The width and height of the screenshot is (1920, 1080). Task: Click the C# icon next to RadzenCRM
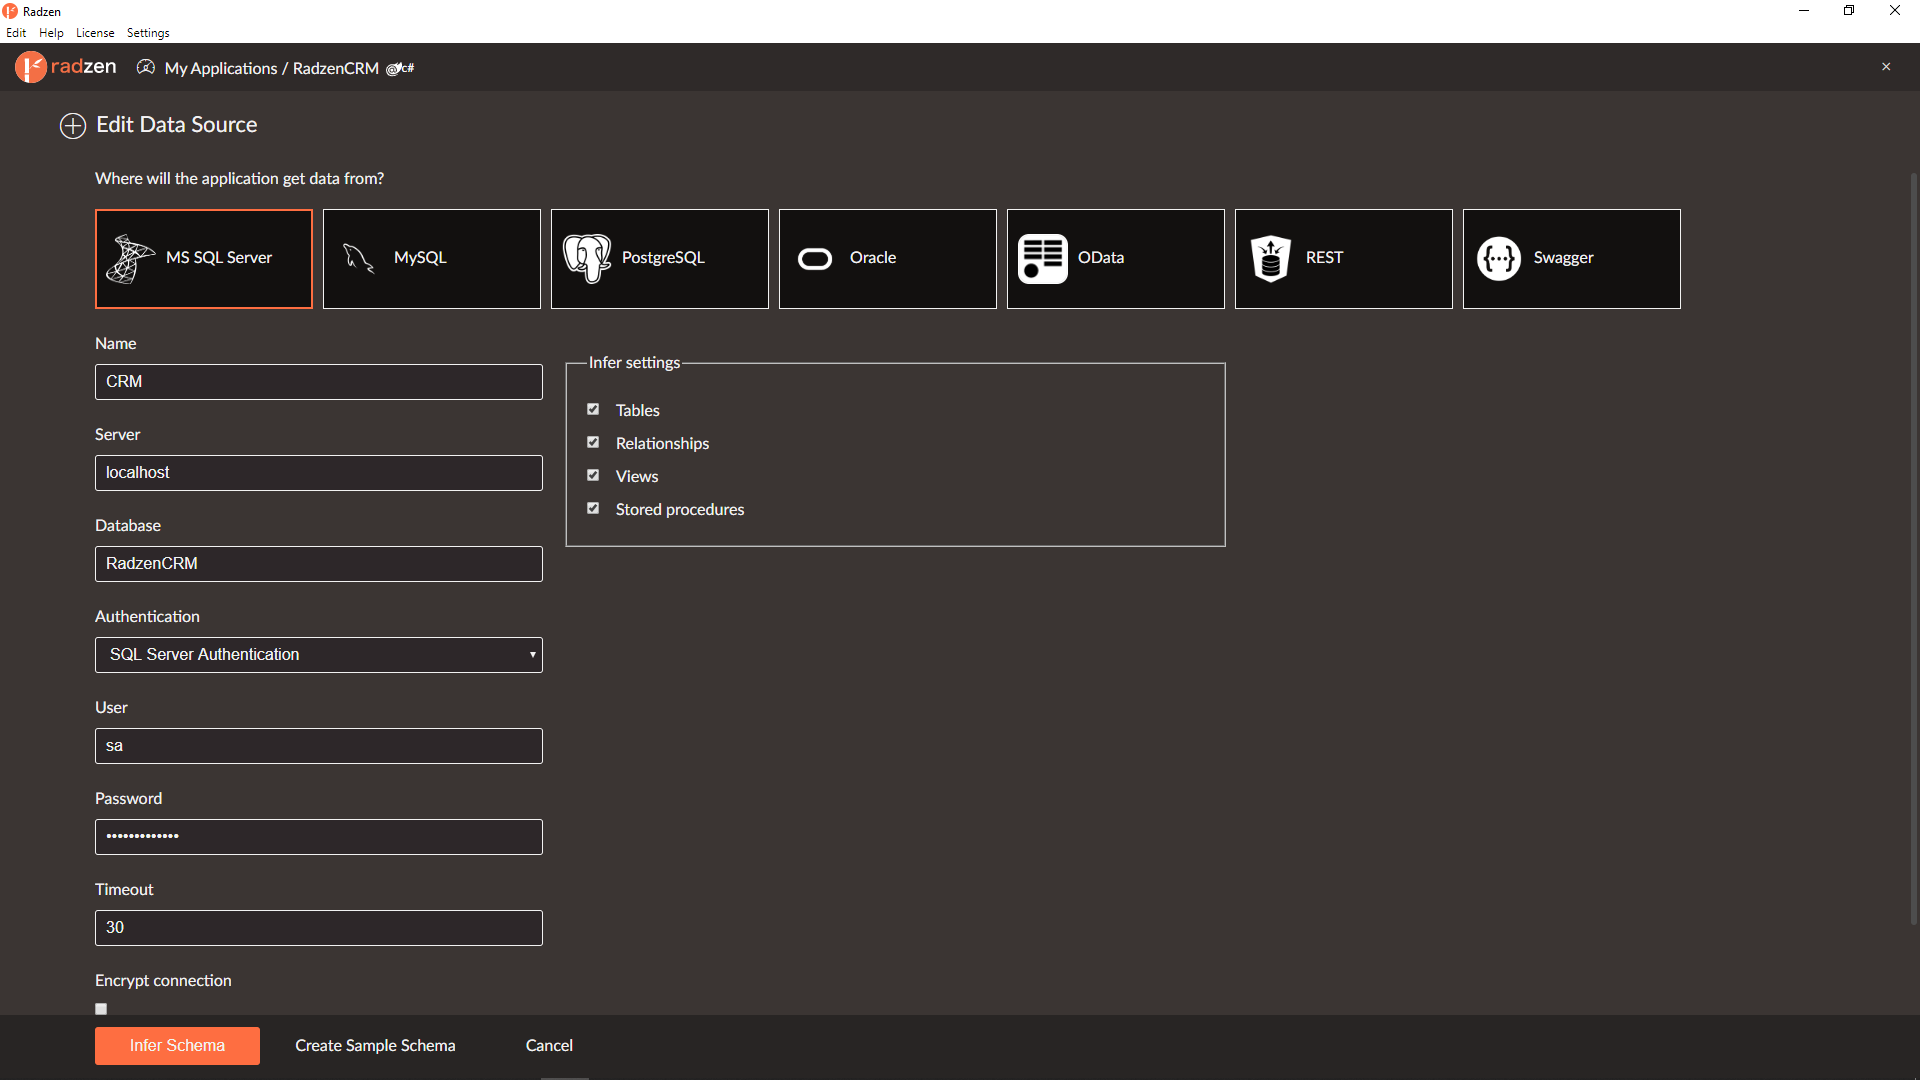point(400,68)
